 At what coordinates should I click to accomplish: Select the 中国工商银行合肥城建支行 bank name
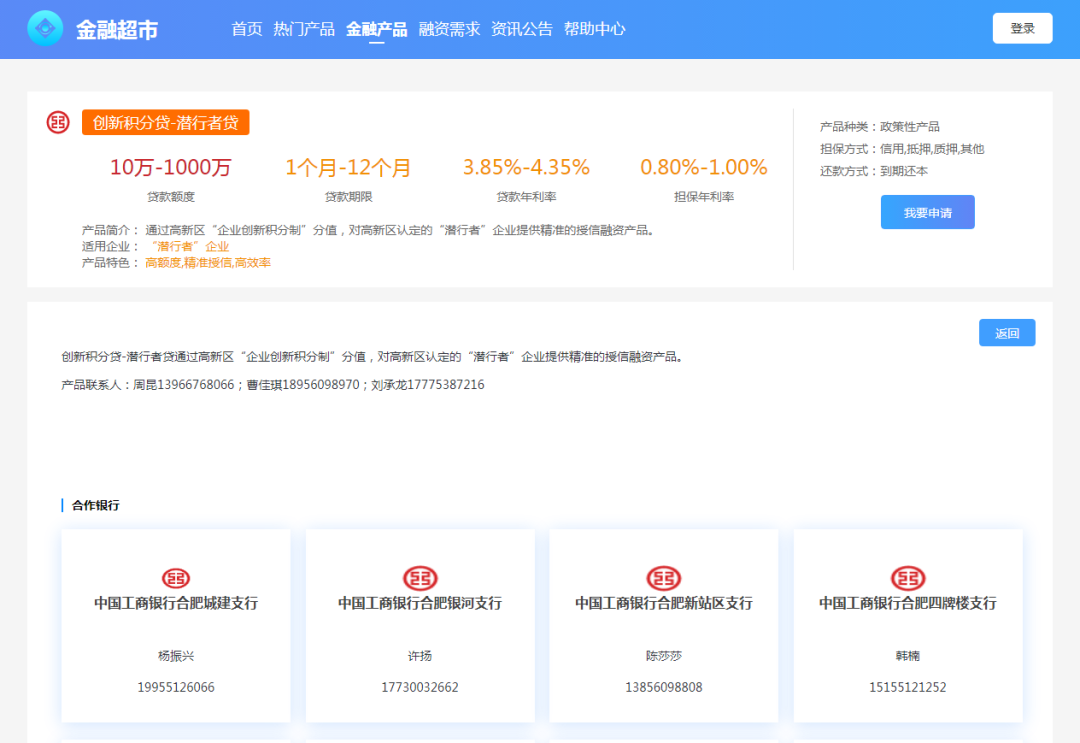click(x=176, y=603)
